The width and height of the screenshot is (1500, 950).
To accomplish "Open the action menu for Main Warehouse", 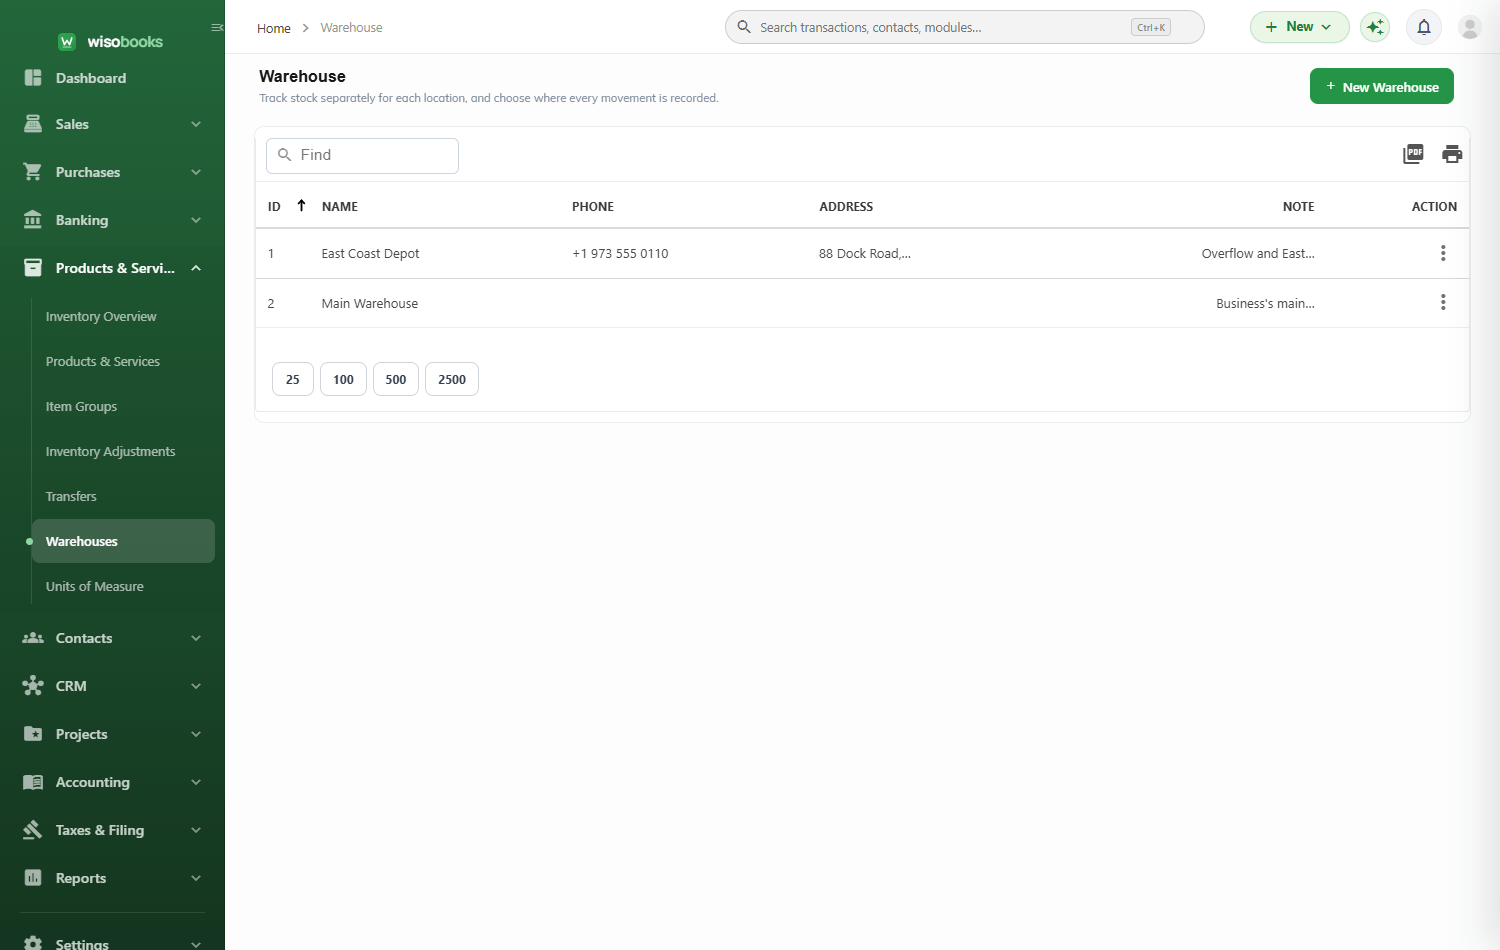I will tap(1443, 302).
